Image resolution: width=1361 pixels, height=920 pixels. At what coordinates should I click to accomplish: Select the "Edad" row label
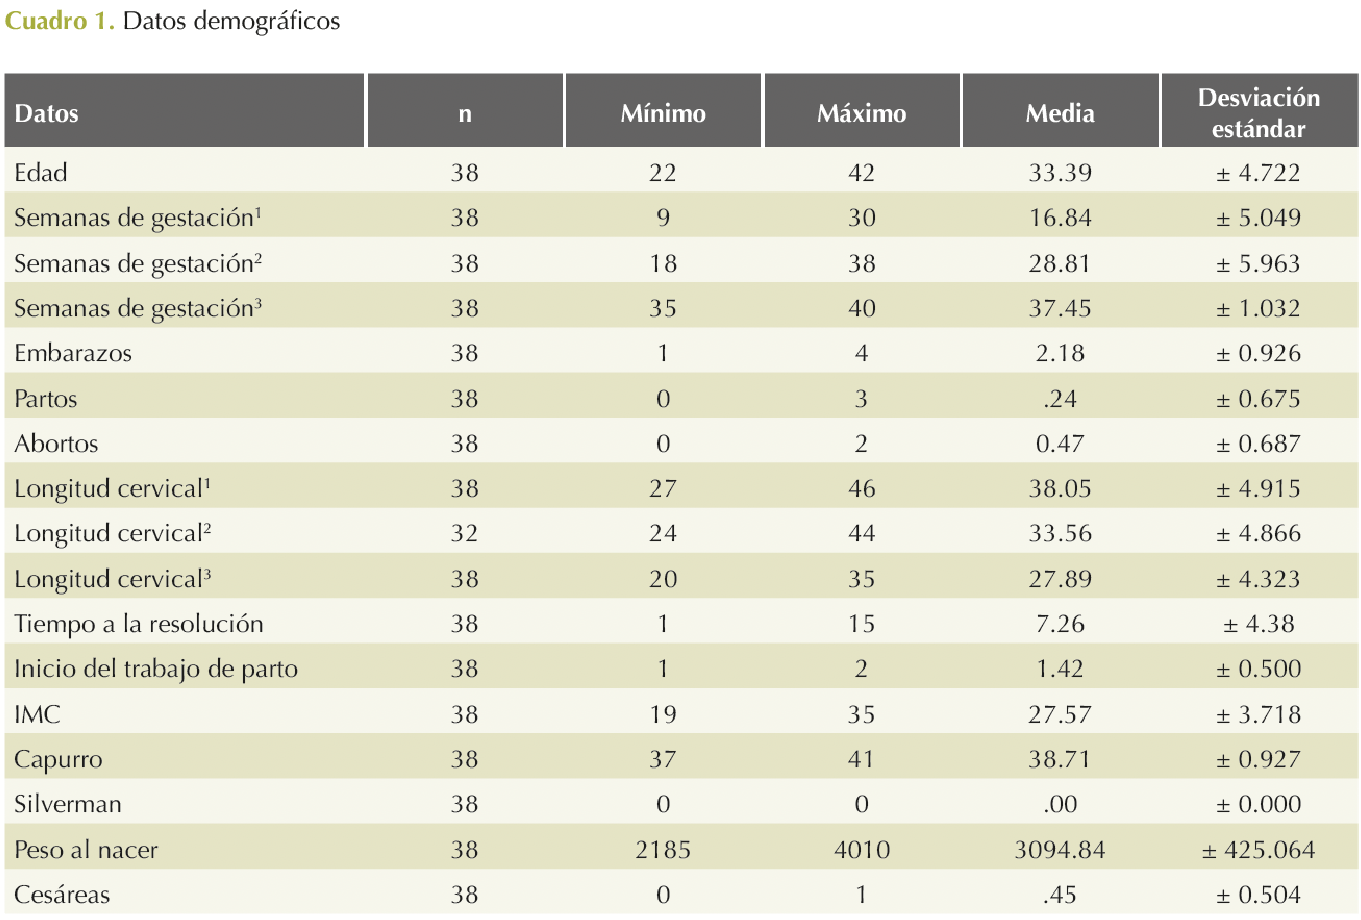[41, 173]
